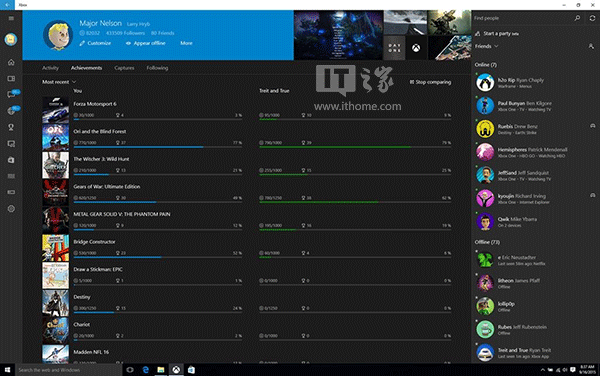Open Game DVR icon in the sidebar
Screen dimensions: 600x376
coord(11,144)
